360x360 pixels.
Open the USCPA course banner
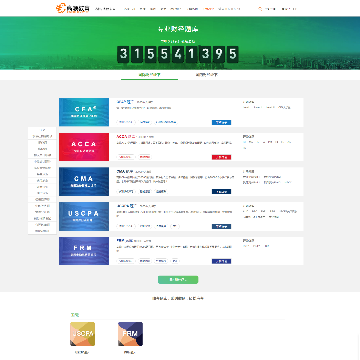tap(84, 216)
